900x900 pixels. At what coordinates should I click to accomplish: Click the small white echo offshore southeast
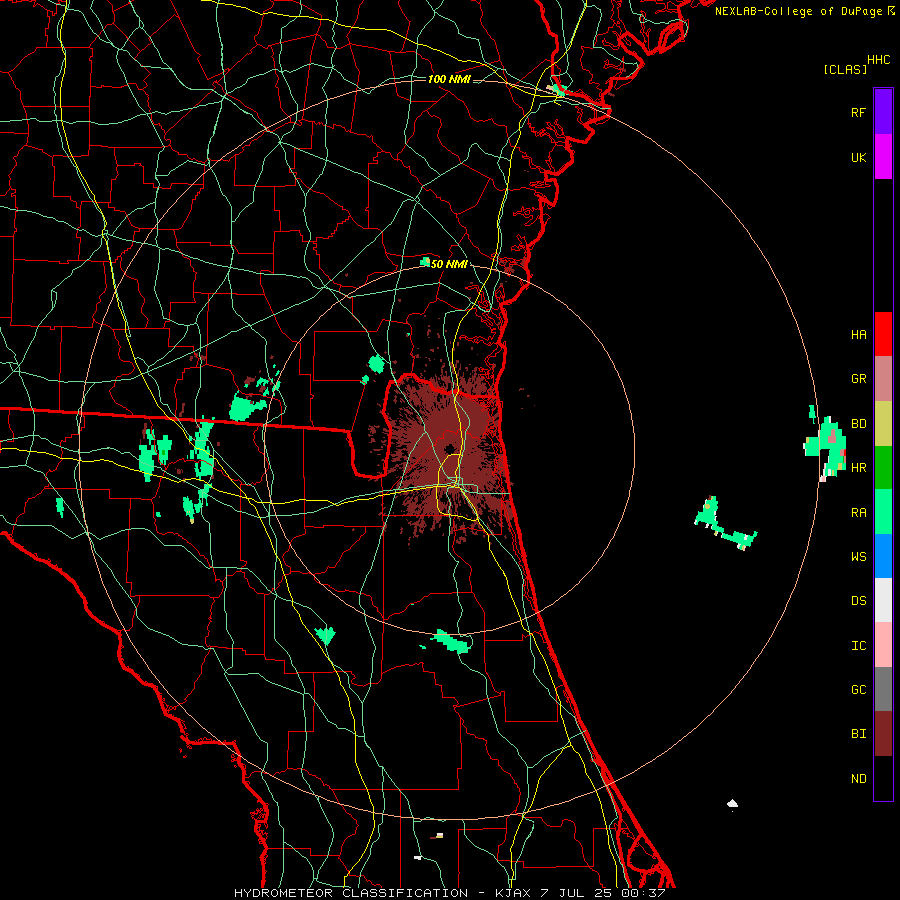732,803
